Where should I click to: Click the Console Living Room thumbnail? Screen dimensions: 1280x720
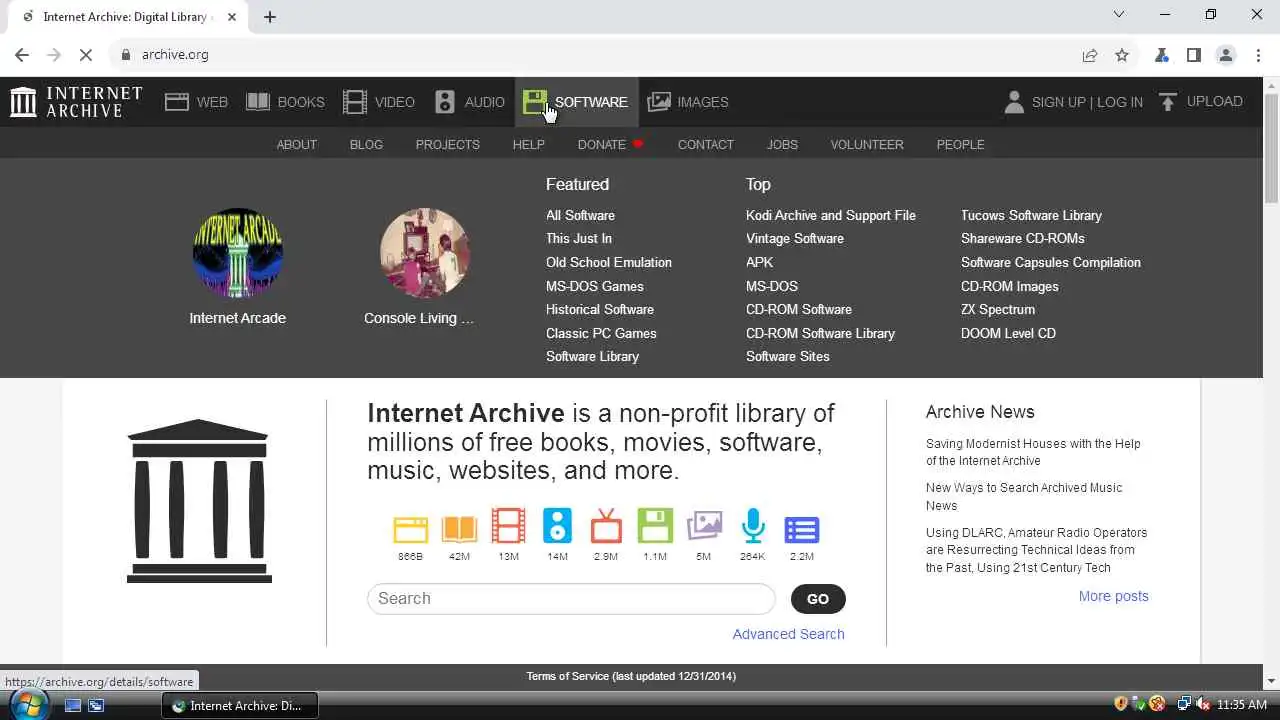tap(425, 253)
